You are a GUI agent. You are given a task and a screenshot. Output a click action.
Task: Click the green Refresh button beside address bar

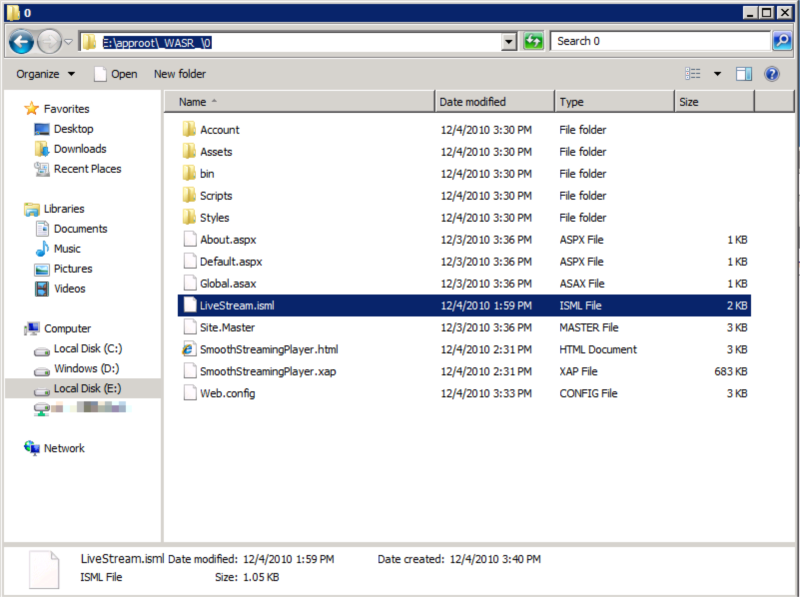click(x=534, y=41)
